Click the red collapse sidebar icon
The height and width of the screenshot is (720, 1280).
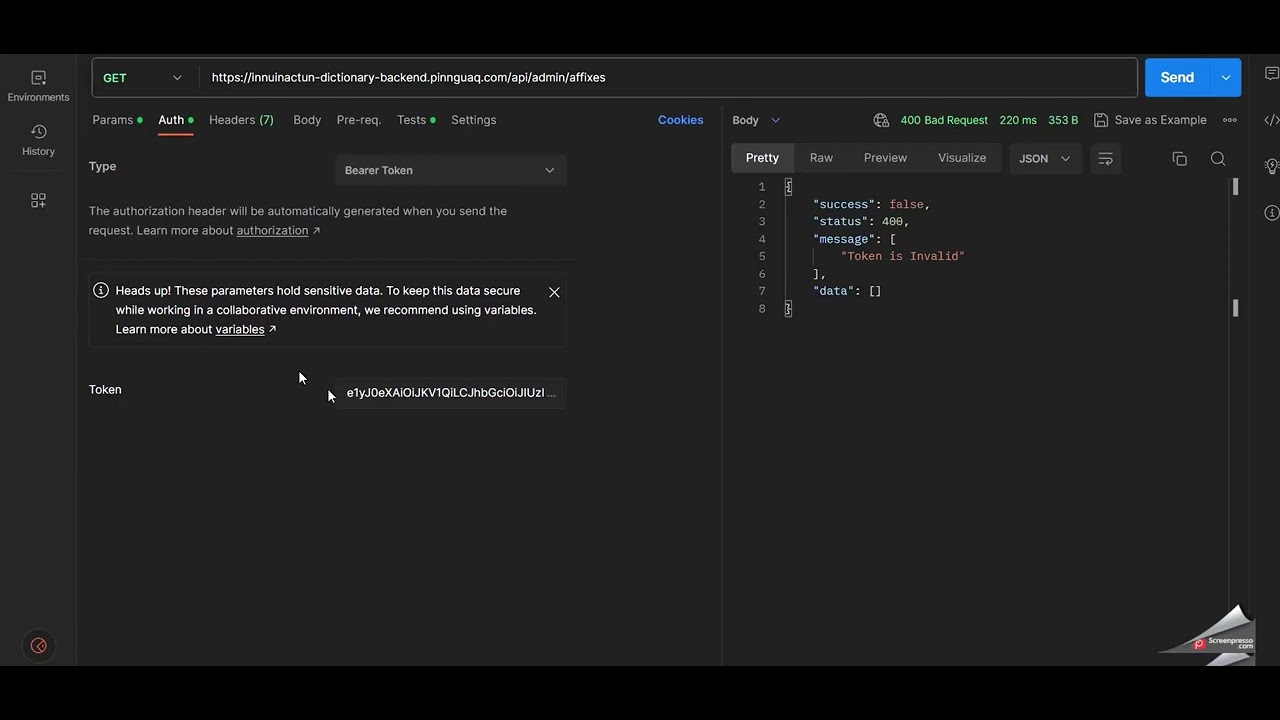point(38,646)
